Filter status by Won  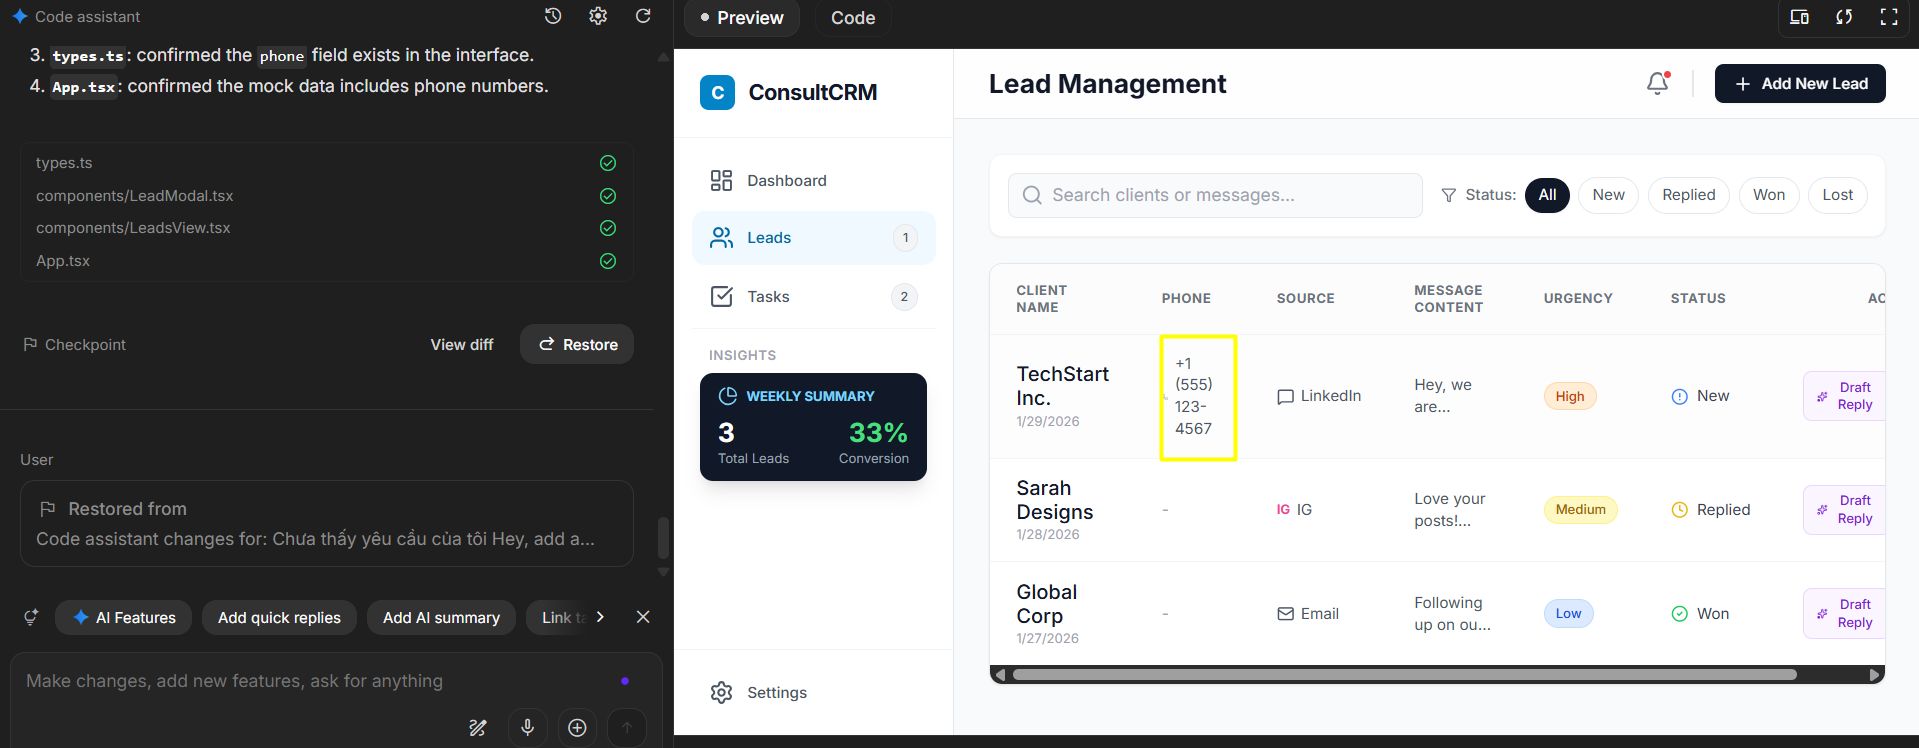click(1769, 195)
